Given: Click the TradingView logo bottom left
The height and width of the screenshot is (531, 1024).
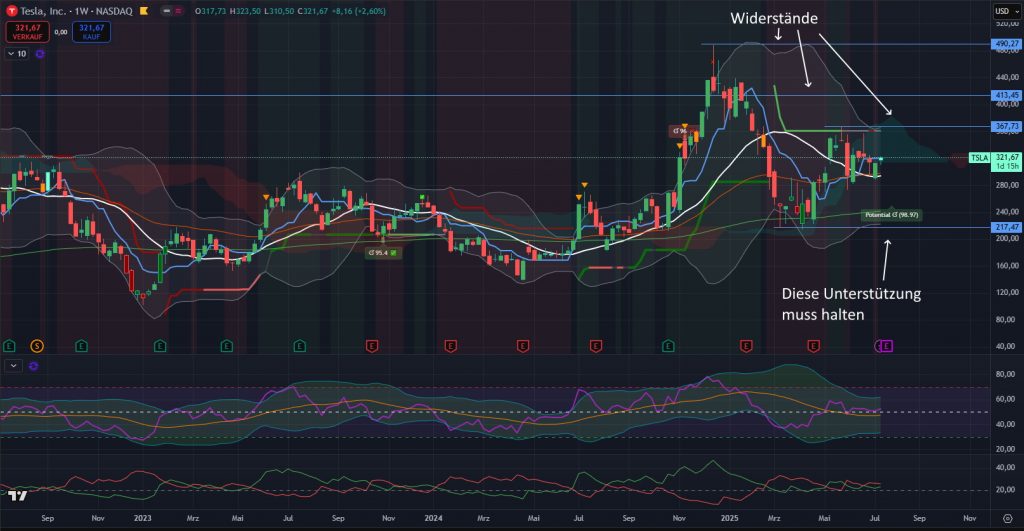Looking at the screenshot, I should [18, 496].
